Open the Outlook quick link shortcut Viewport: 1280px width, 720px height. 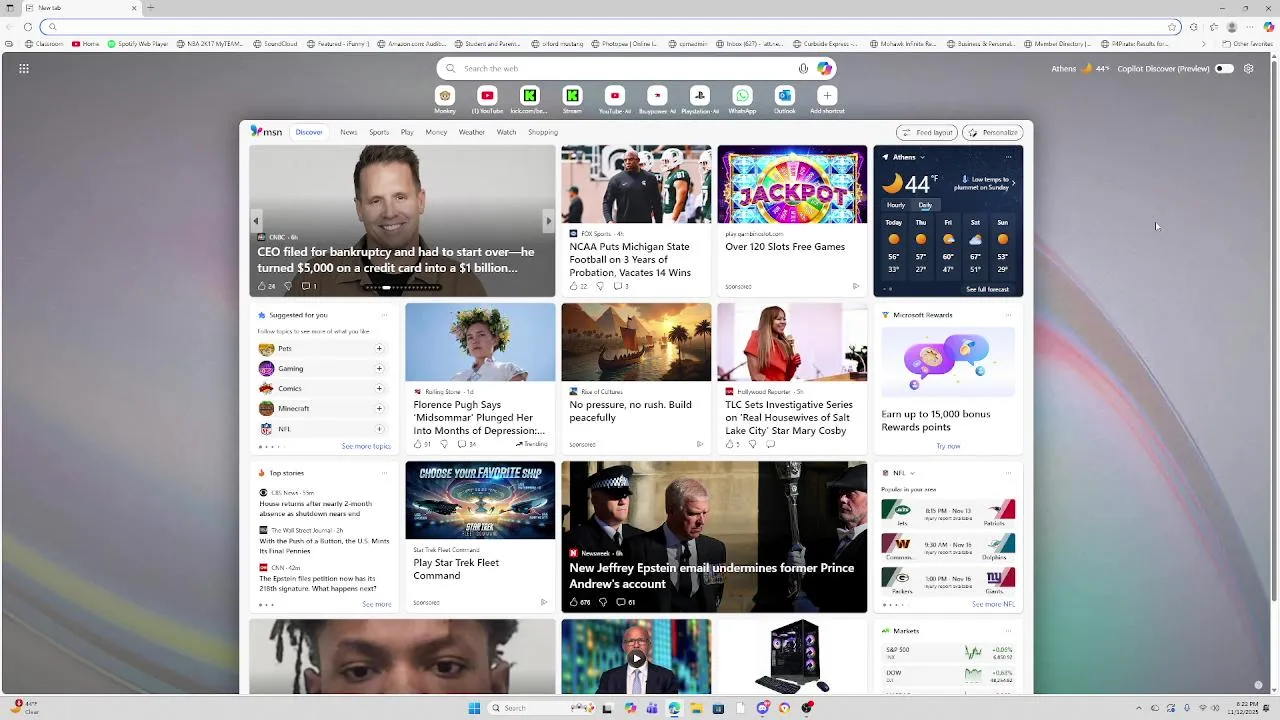(785, 96)
